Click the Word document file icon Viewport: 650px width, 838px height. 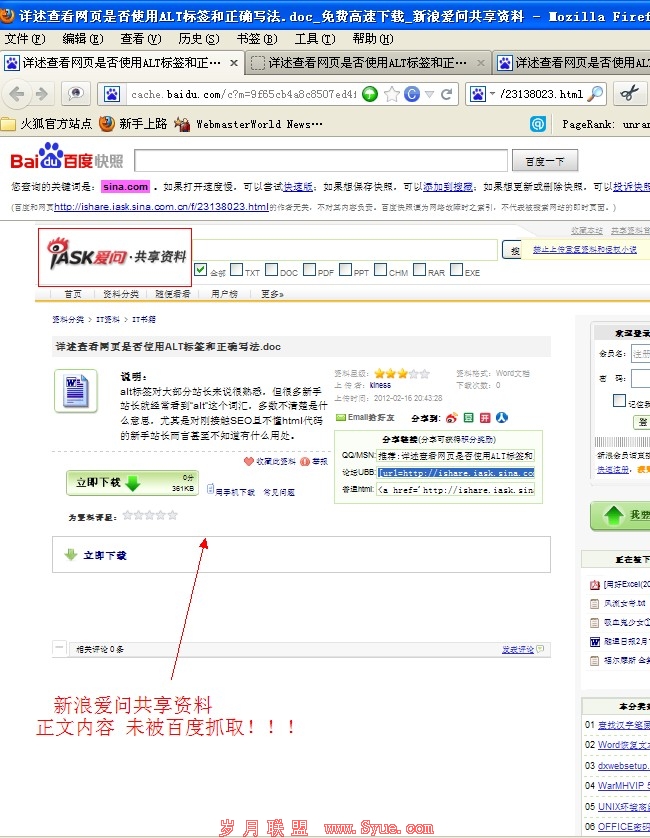75,390
